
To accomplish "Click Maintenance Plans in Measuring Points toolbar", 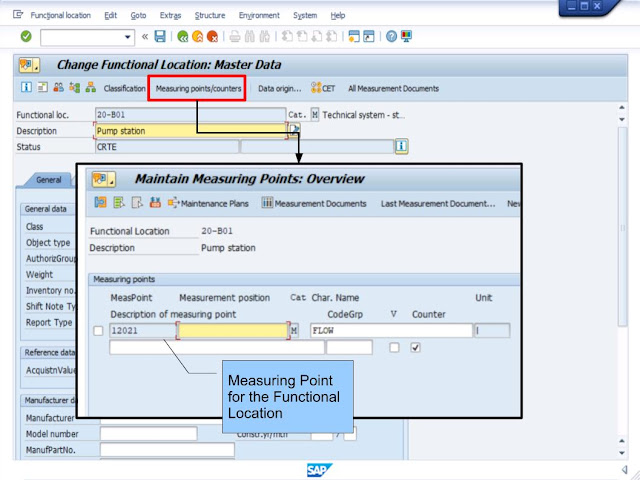I will 209,203.
